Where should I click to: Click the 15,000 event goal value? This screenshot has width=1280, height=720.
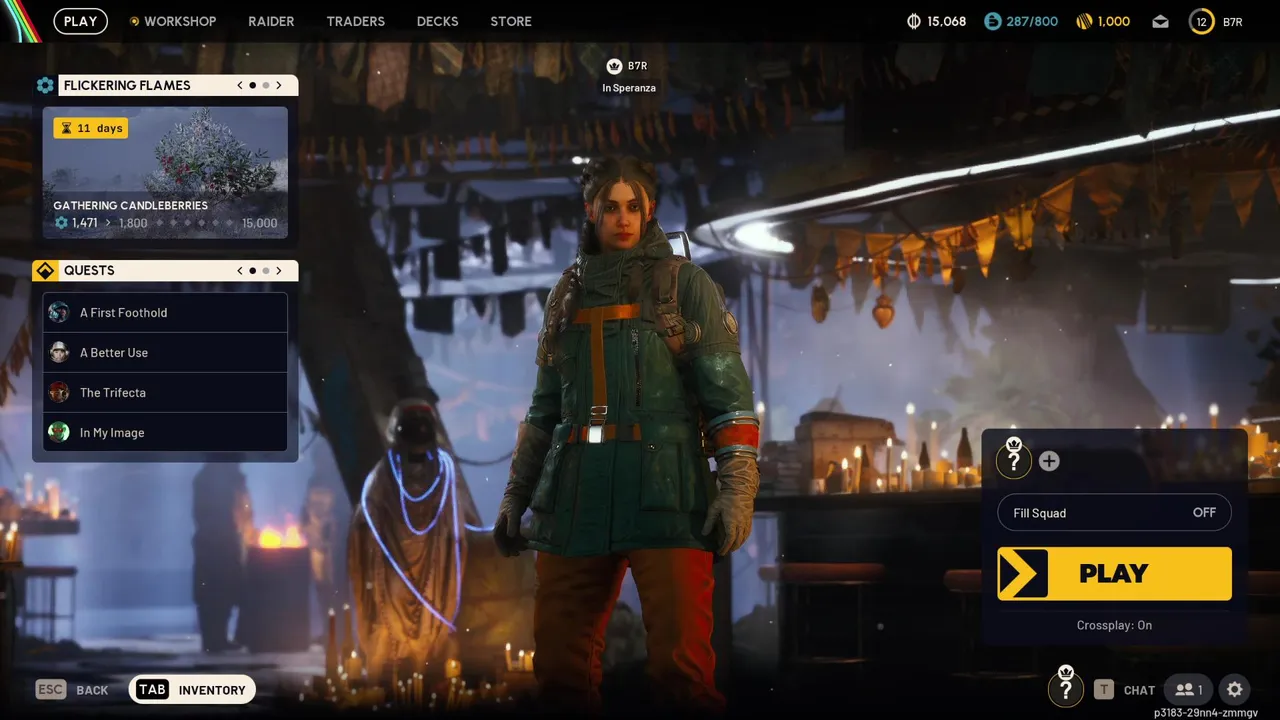click(x=260, y=223)
